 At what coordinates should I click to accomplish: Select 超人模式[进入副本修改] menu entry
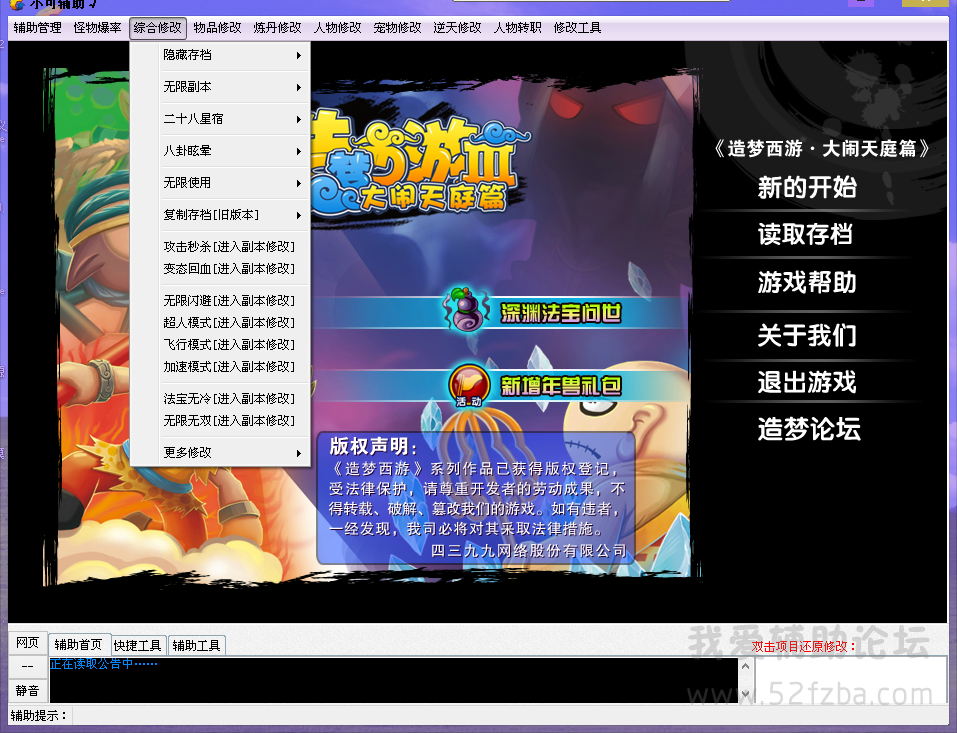tap(220, 323)
